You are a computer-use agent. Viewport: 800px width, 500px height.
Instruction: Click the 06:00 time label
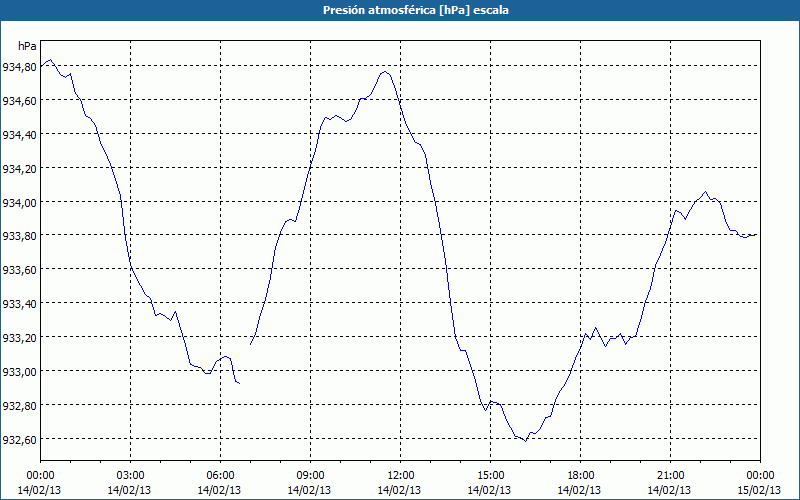tap(220, 476)
